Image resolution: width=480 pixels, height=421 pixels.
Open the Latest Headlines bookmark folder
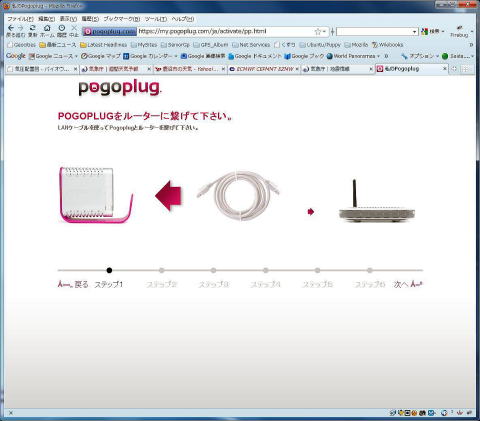[x=104, y=45]
